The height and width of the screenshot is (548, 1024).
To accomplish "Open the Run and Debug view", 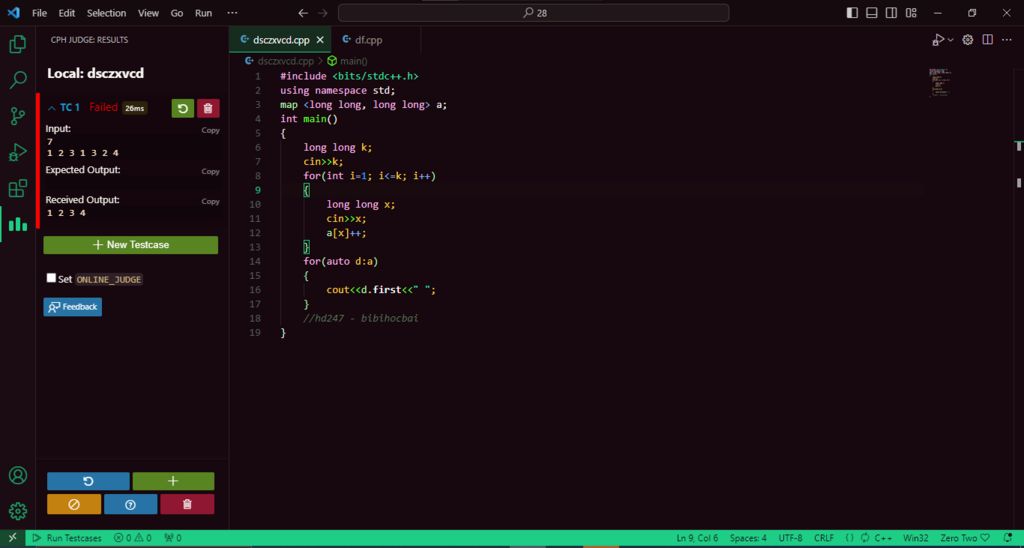I will point(18,153).
